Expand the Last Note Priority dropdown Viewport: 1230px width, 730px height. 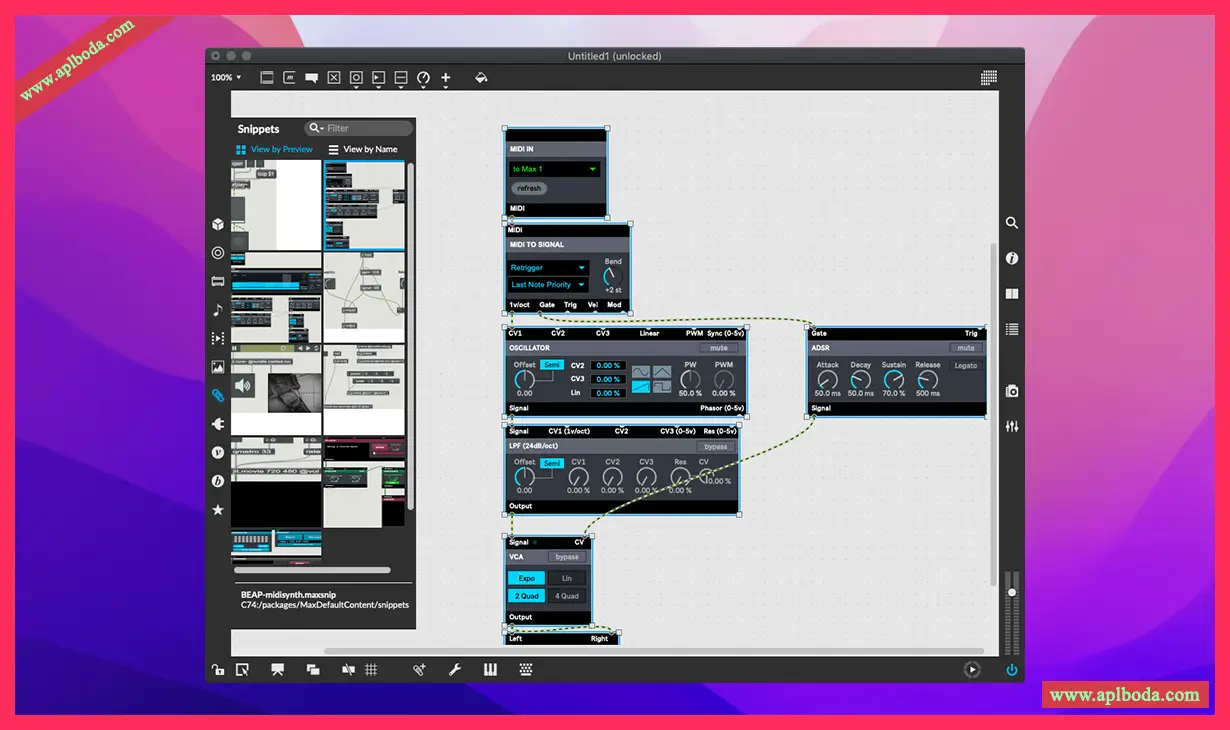pyautogui.click(x=548, y=285)
